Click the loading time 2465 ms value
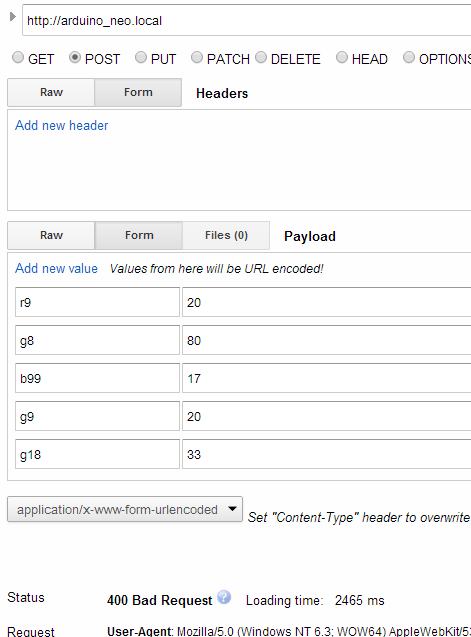The width and height of the screenshot is (471, 637). tap(360, 600)
